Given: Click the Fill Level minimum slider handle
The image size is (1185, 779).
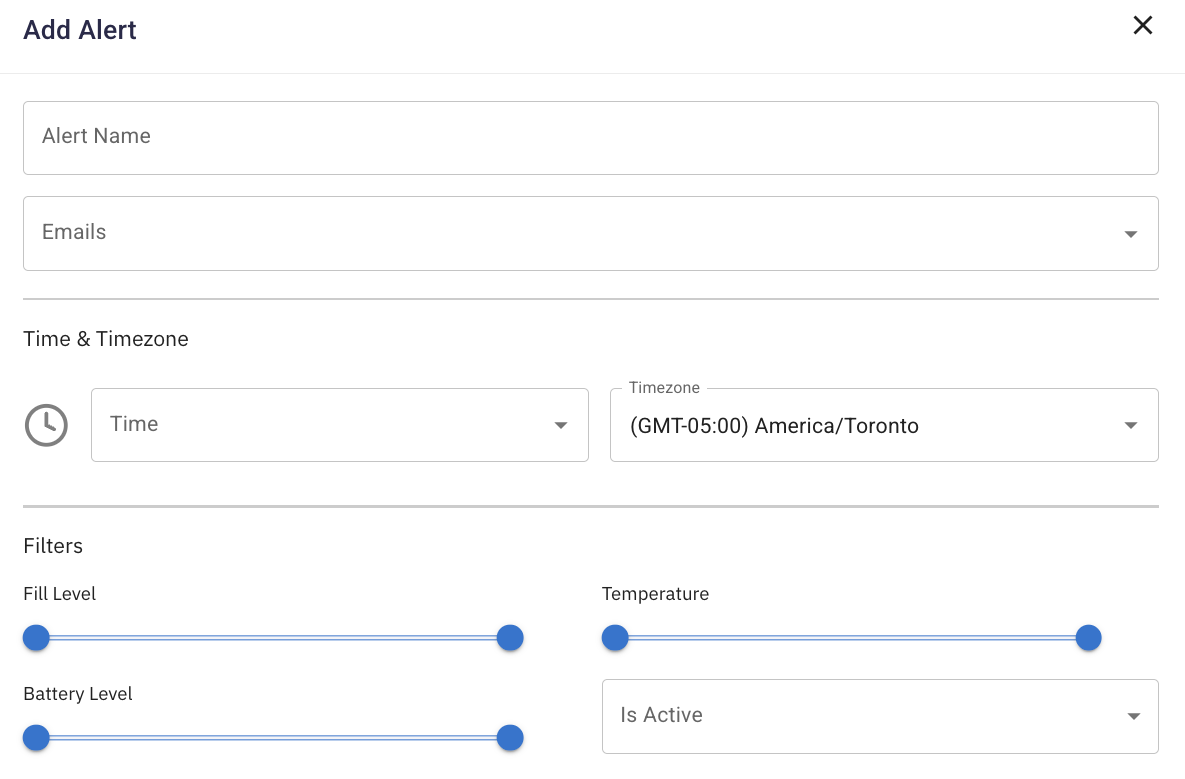Looking at the screenshot, I should (37, 638).
